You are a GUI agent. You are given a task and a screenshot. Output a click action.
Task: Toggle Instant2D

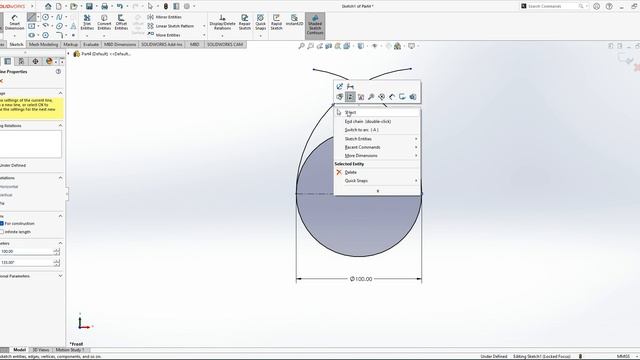click(294, 21)
